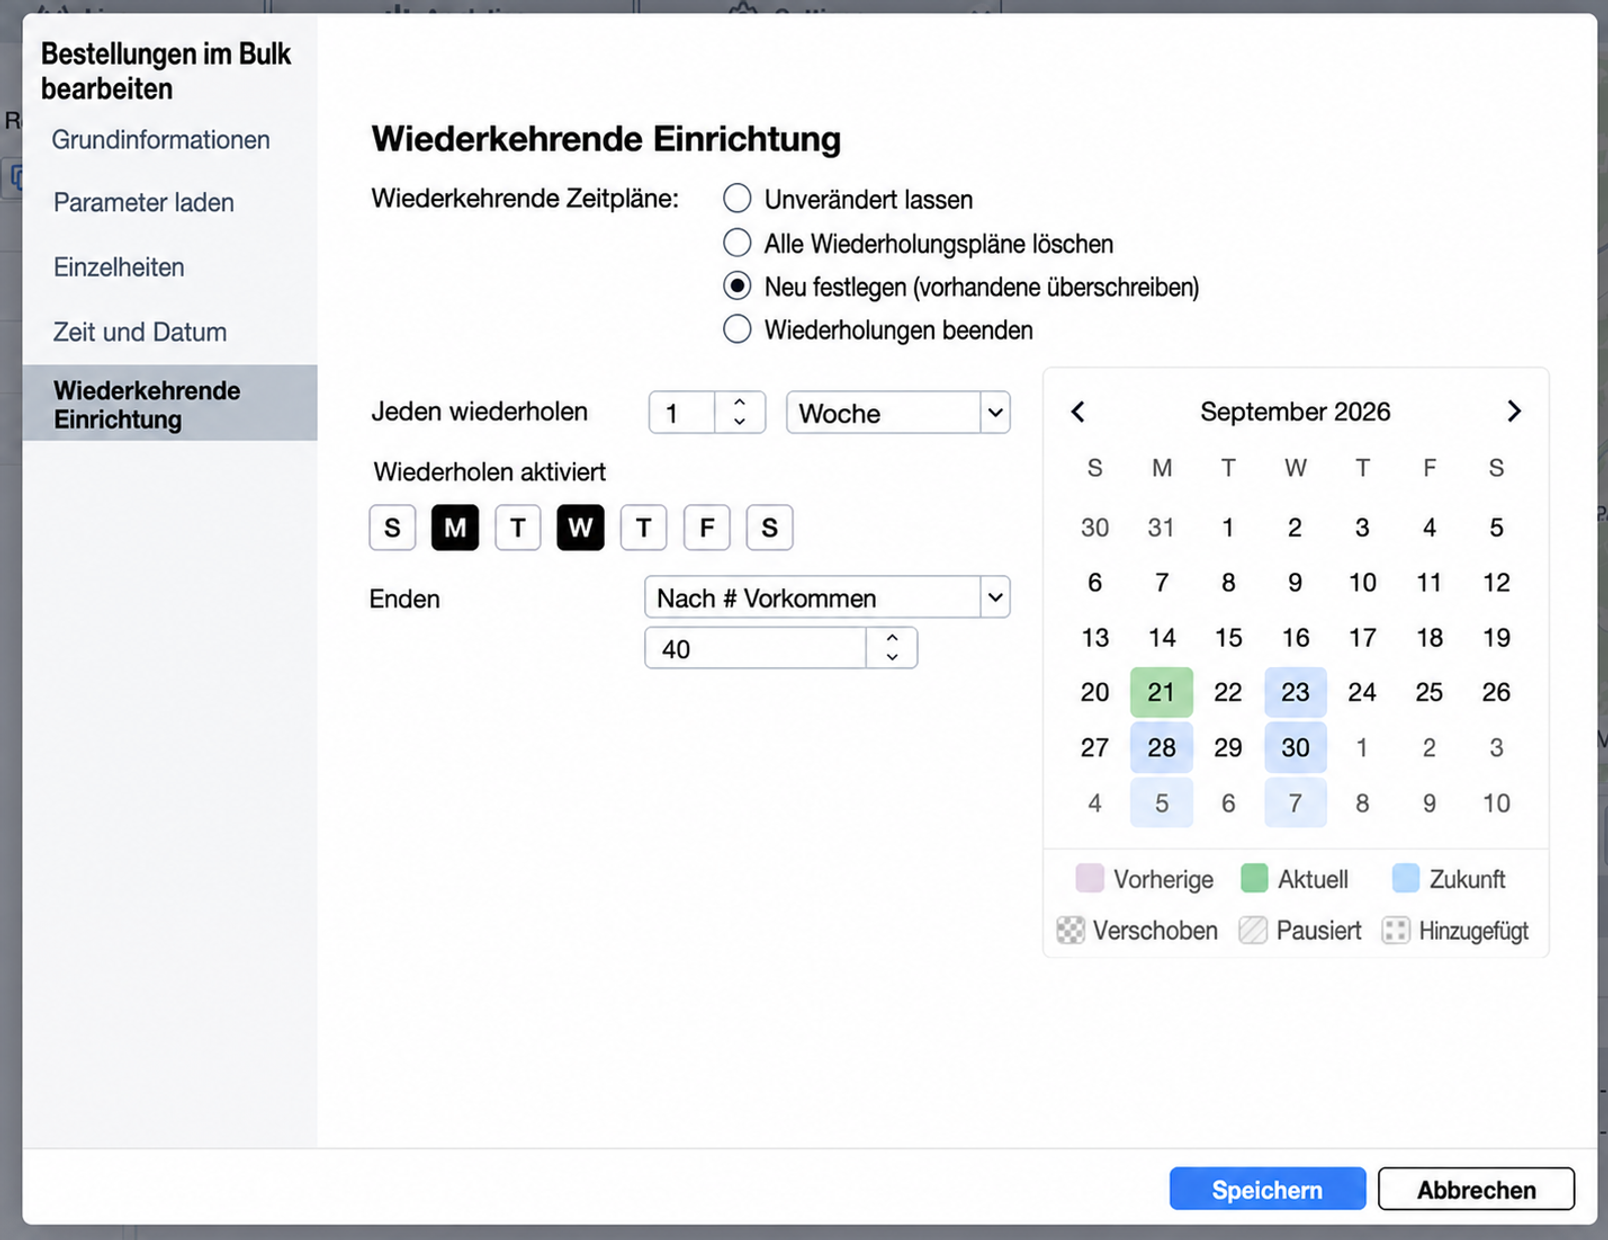This screenshot has height=1240, width=1608.
Task: Toggle Friday (F) repeat day
Action: click(707, 528)
